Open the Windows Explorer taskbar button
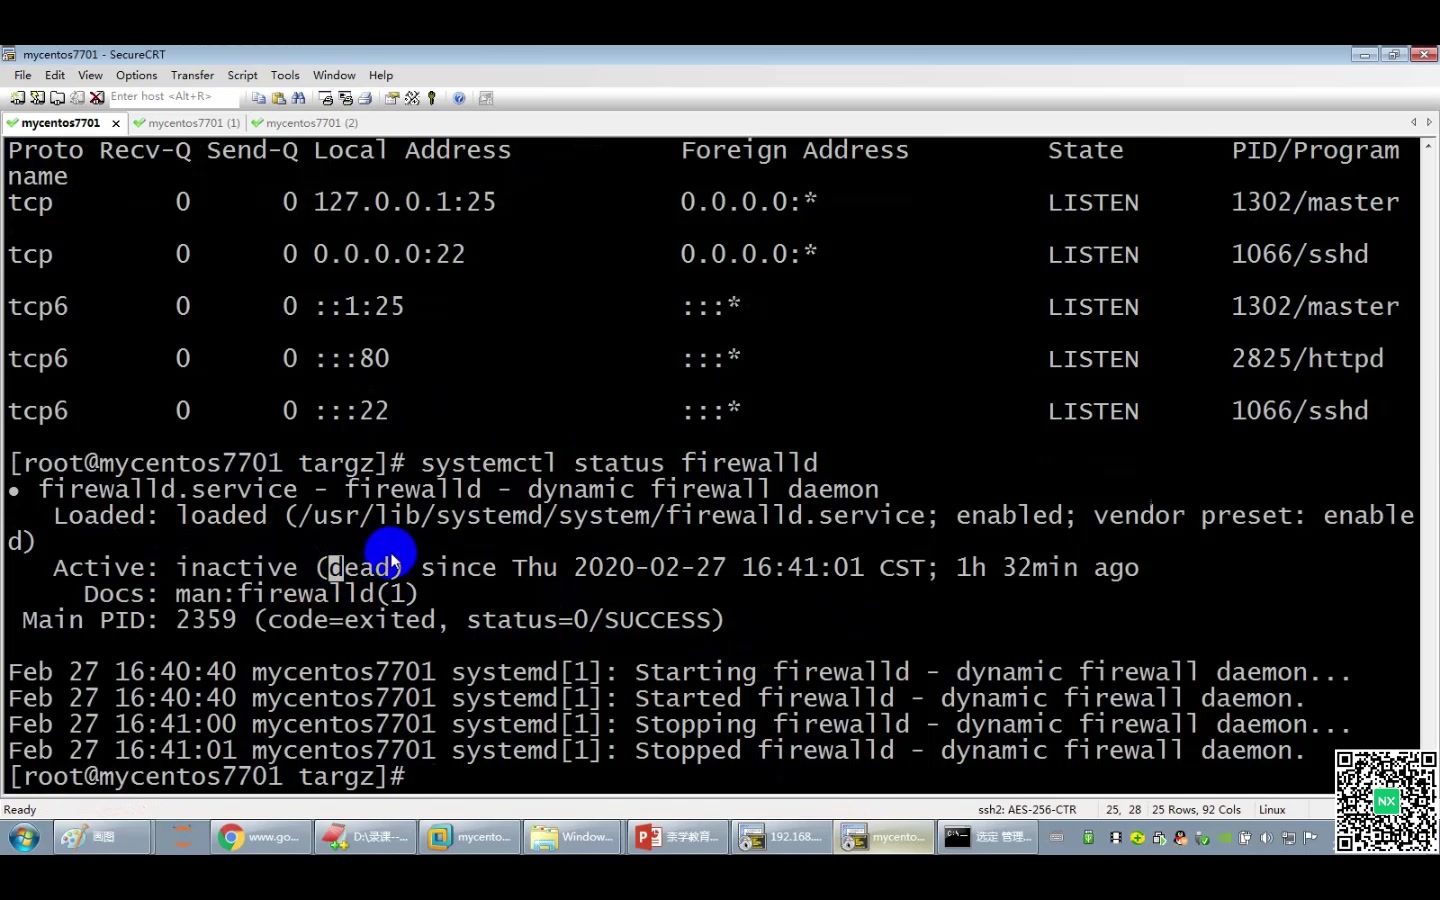 pos(572,837)
